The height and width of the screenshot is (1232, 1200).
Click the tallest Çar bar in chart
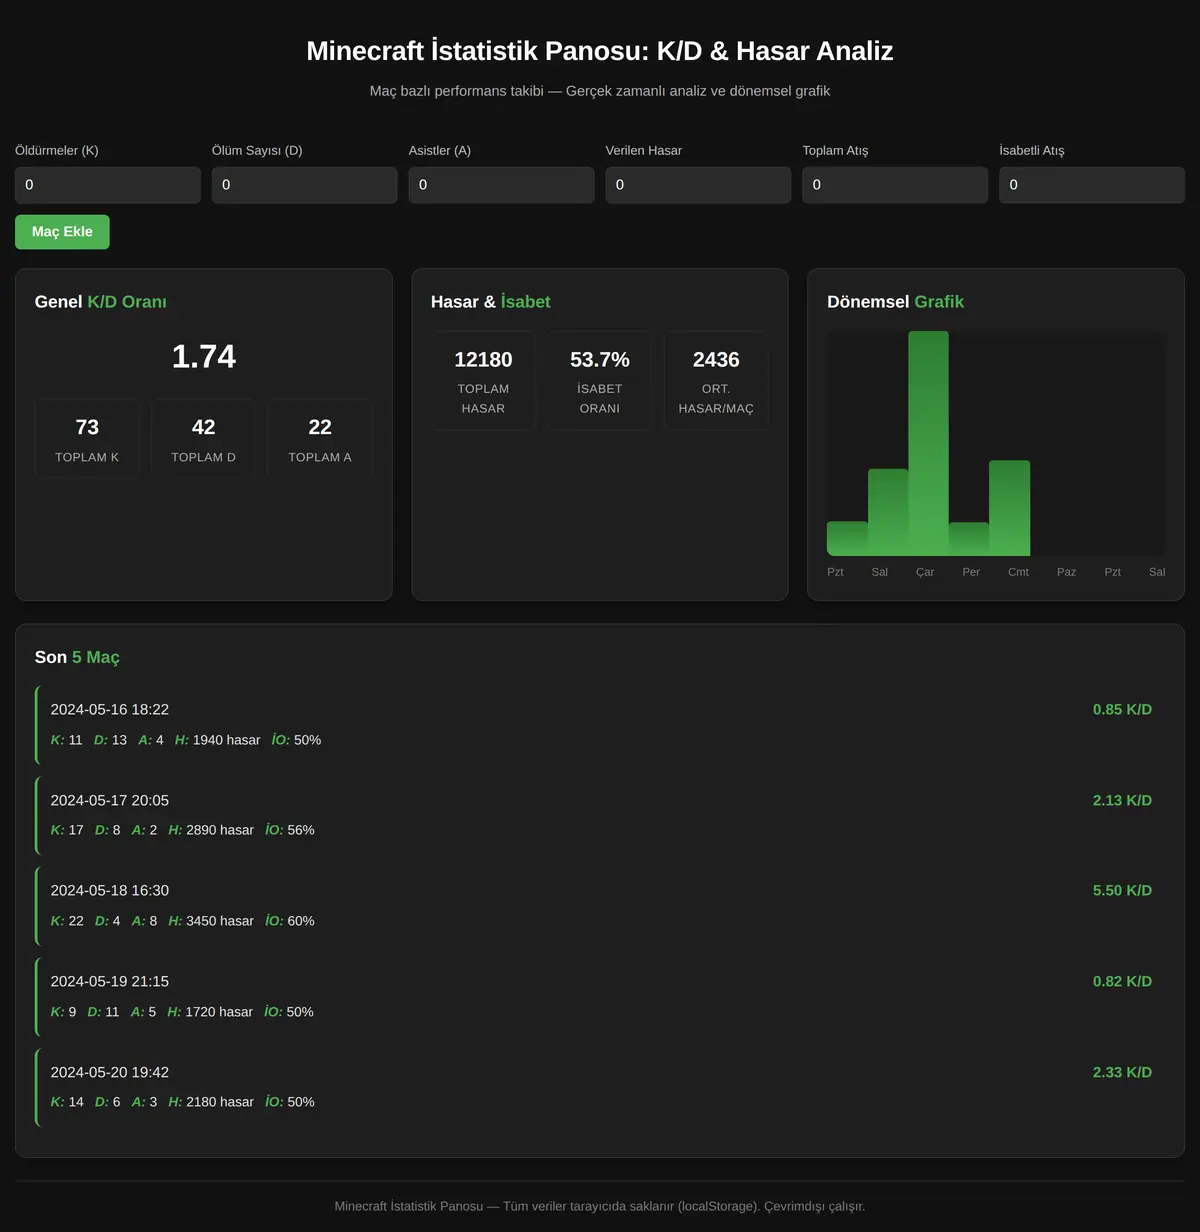[x=928, y=443]
